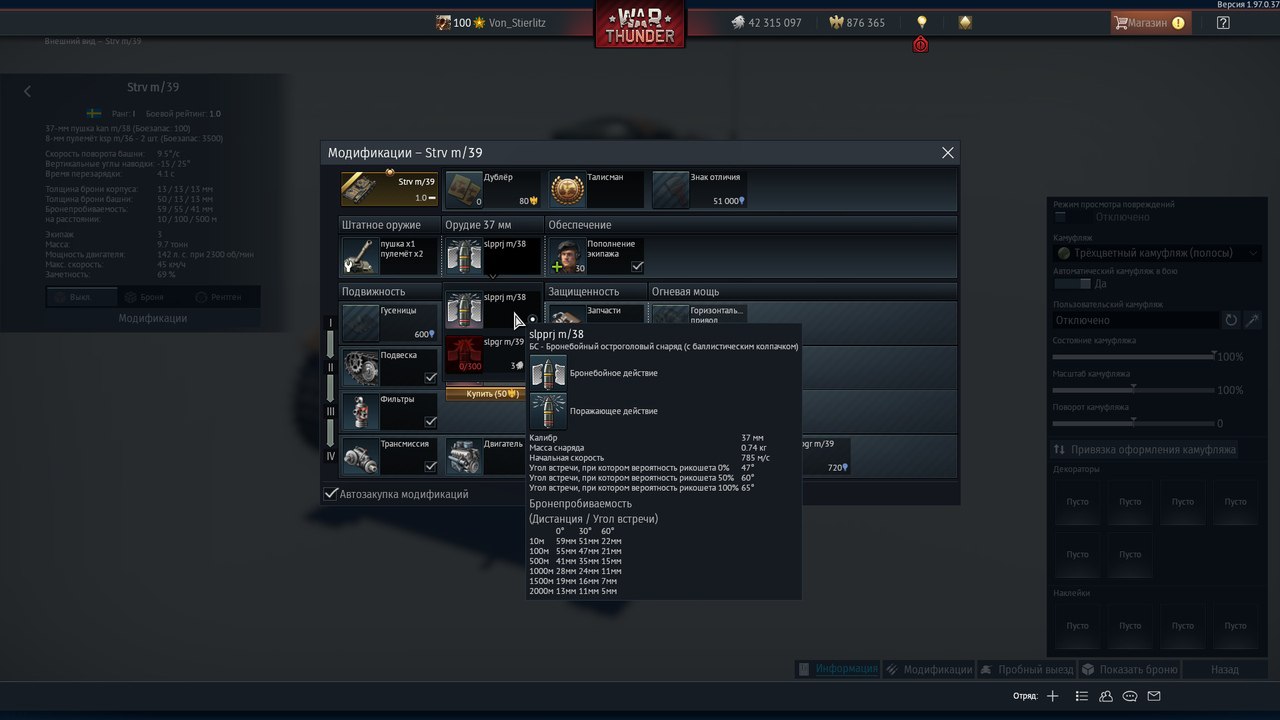Toggle the Пополнение экипажа checkbox
Screen dimensions: 1280x720
637,266
